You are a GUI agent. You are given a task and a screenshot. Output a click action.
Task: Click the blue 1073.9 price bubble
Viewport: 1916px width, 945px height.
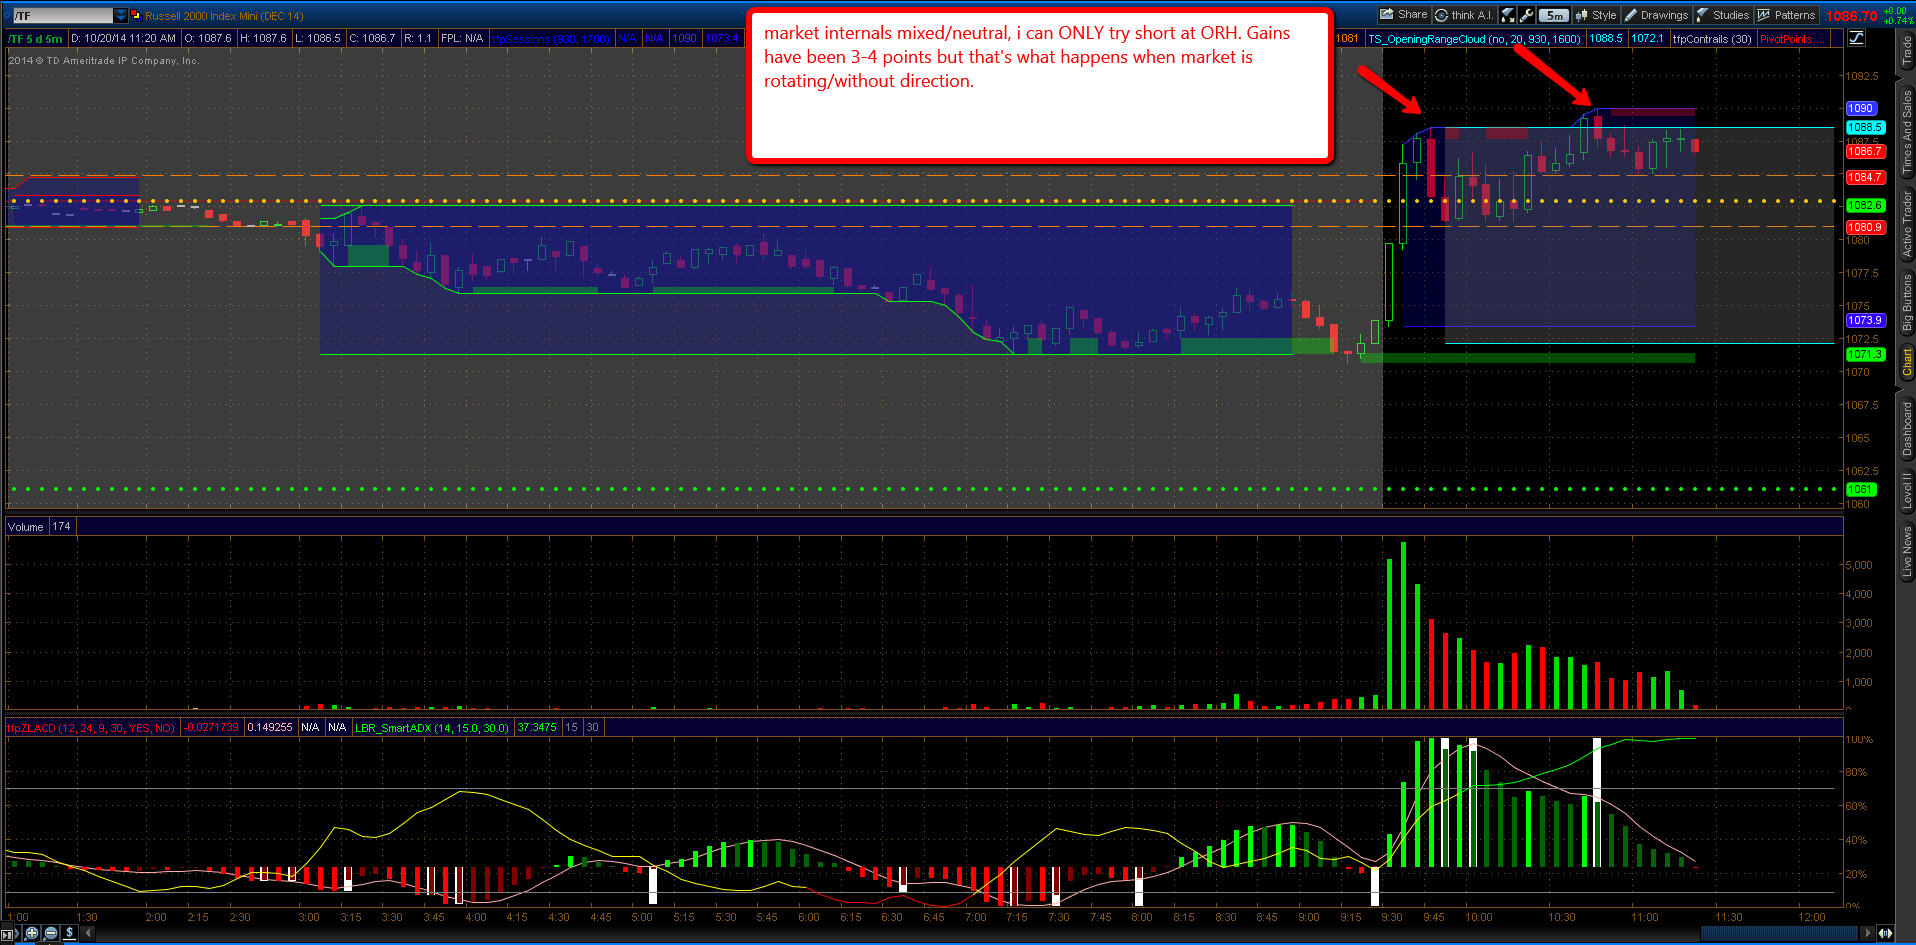click(1866, 321)
